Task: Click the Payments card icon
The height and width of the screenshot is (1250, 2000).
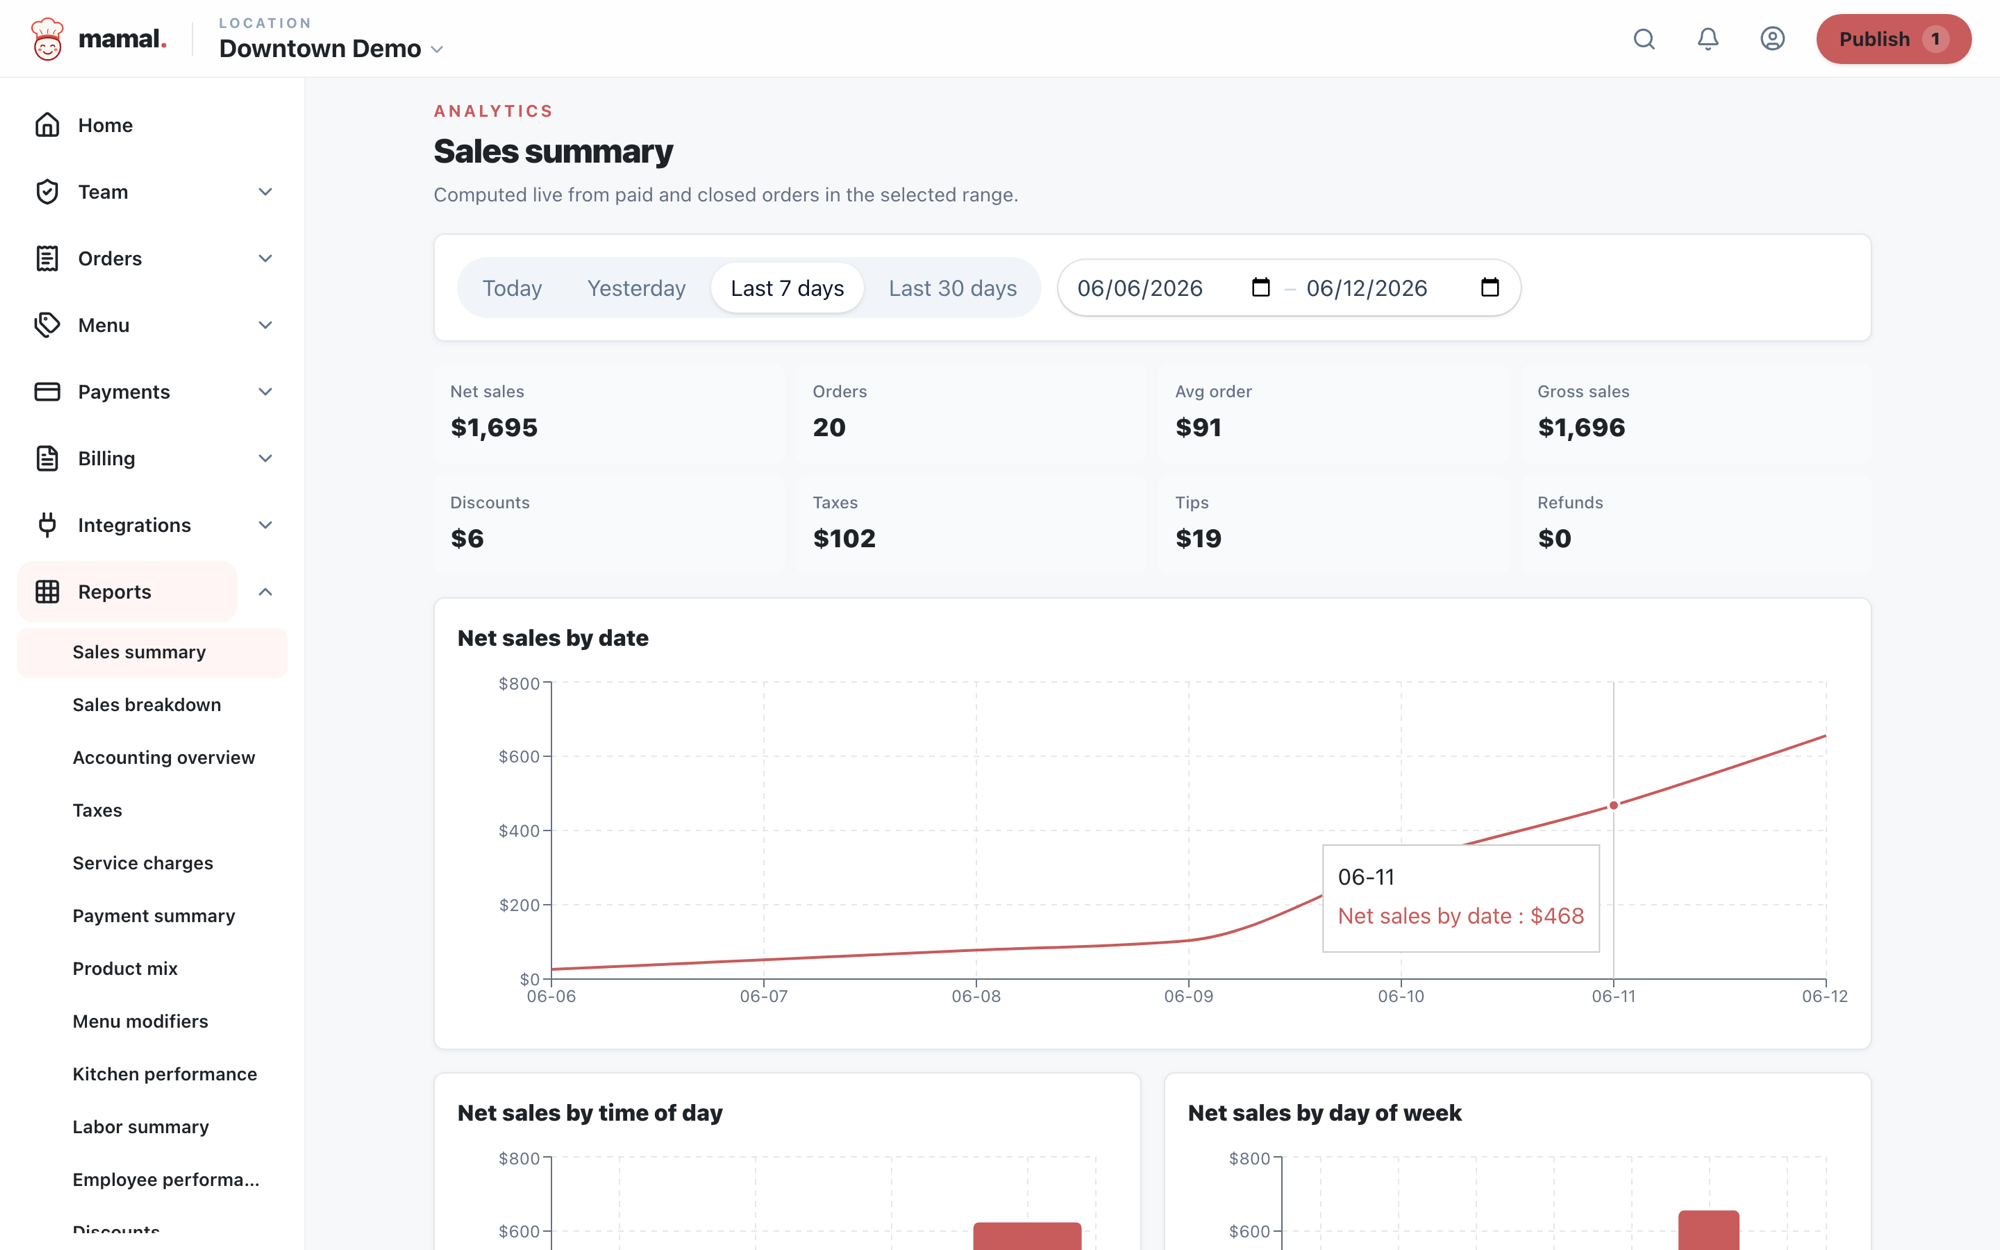Action: pyautogui.click(x=47, y=392)
